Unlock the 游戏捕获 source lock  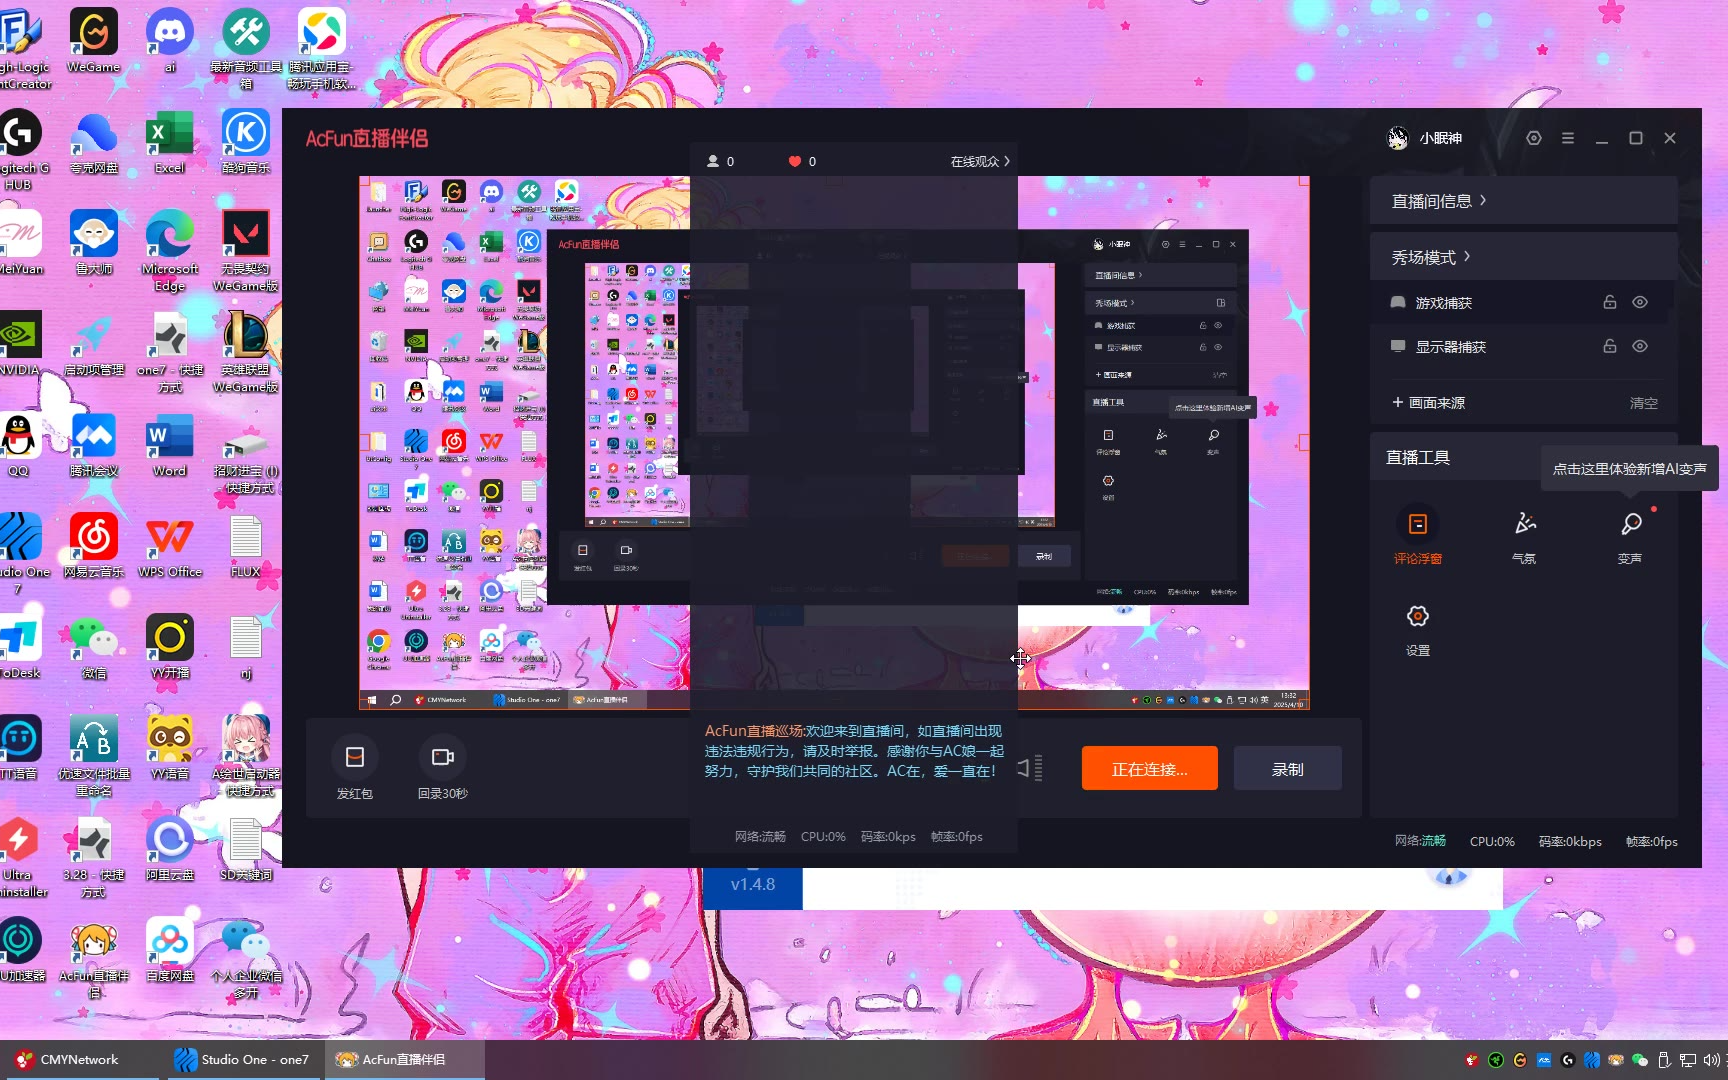pos(1609,302)
